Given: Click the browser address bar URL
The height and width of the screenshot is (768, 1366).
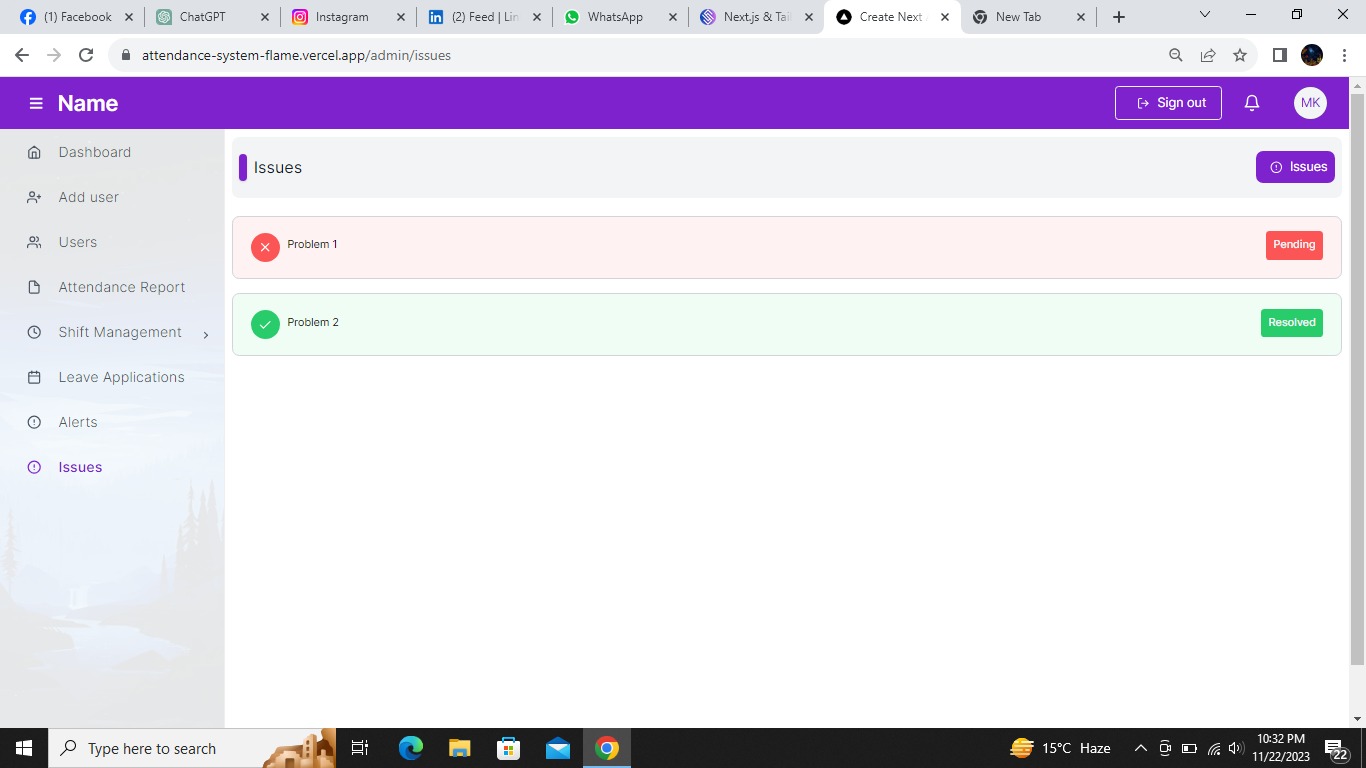Looking at the screenshot, I should click(296, 56).
